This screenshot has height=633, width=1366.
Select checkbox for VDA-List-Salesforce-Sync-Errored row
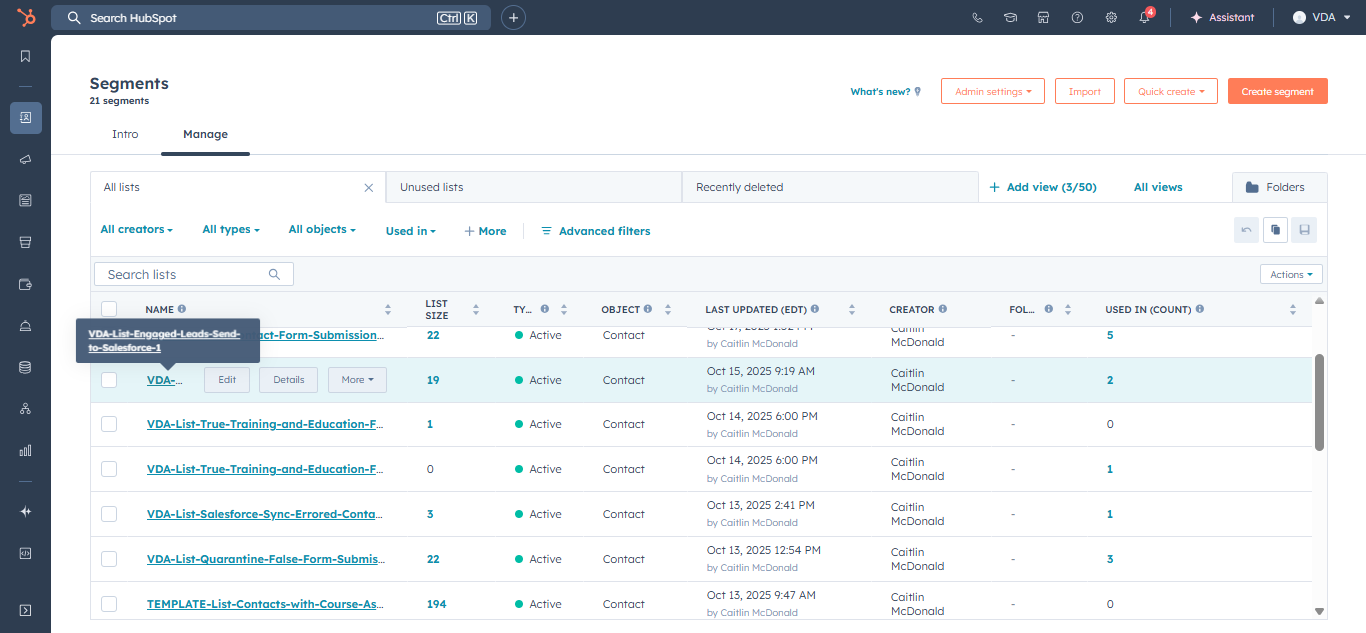[x=109, y=514]
